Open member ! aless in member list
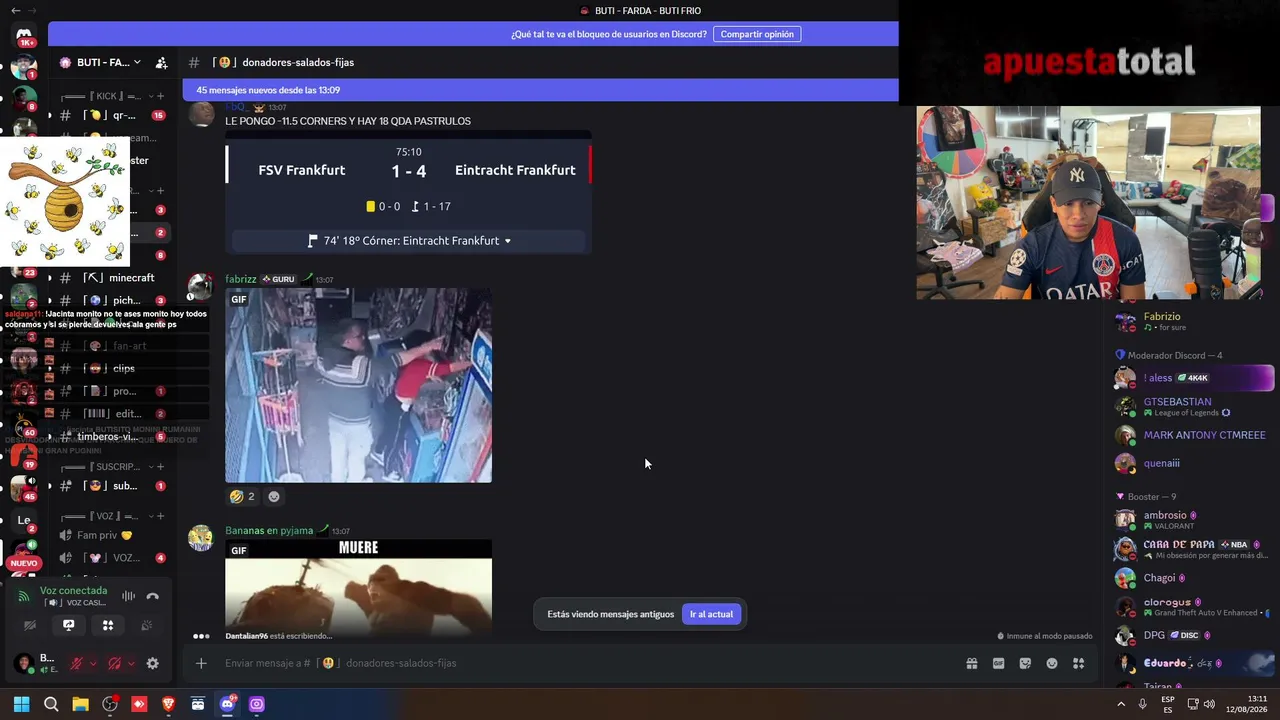This screenshot has height=720, width=1280. click(1193, 378)
